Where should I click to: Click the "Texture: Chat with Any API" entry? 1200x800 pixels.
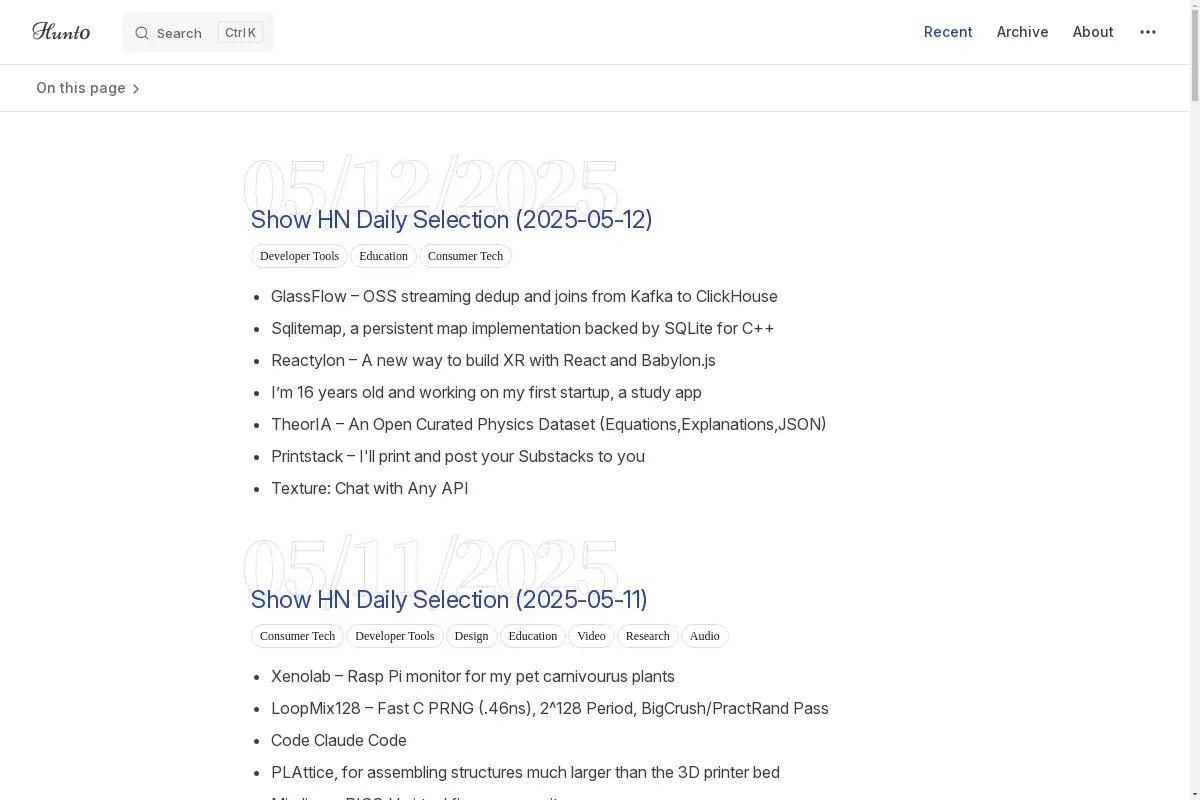click(369, 488)
